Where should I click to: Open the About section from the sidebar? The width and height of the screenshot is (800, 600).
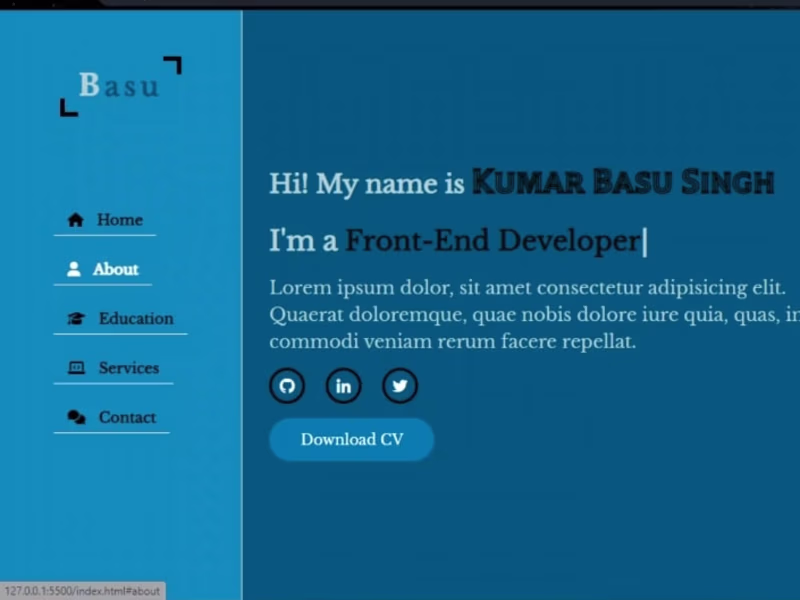116,268
